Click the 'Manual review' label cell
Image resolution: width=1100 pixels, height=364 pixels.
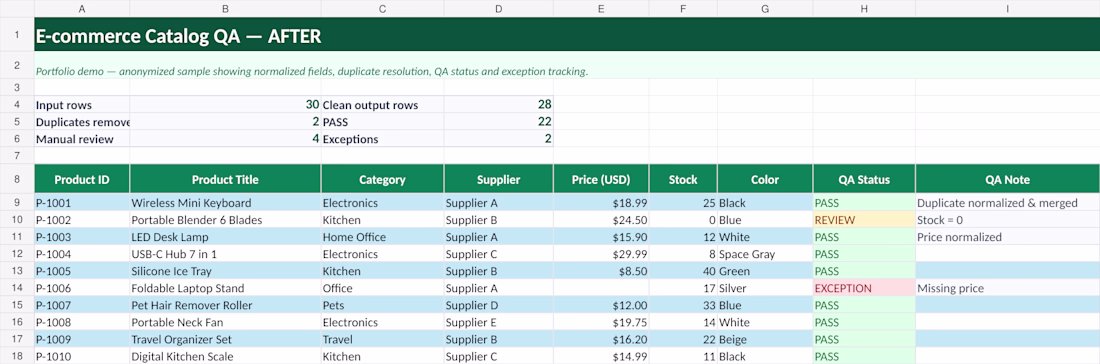(82, 139)
